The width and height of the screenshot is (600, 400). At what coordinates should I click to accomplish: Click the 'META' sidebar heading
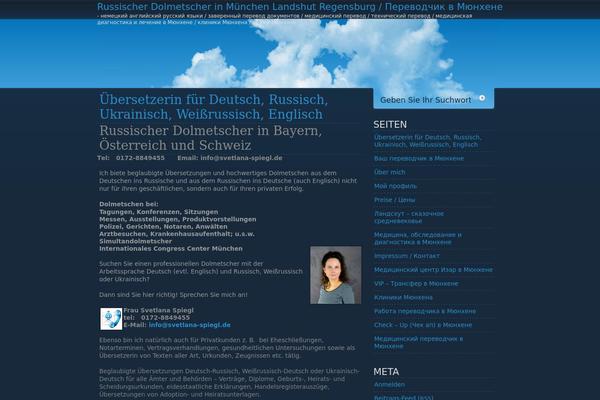point(386,372)
